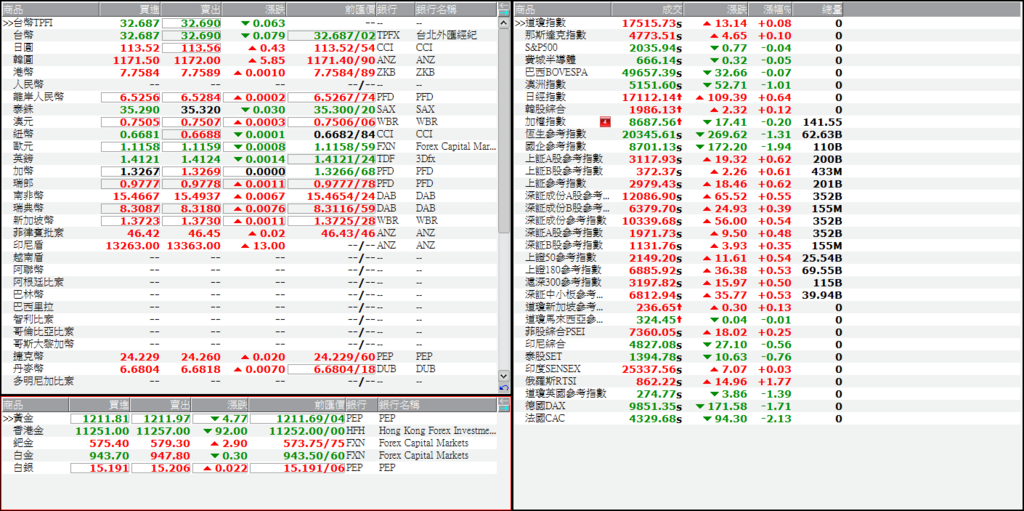This screenshot has width=1024, height=511.
Task: Select the 黃金 row in metals panel
Action: (249, 418)
